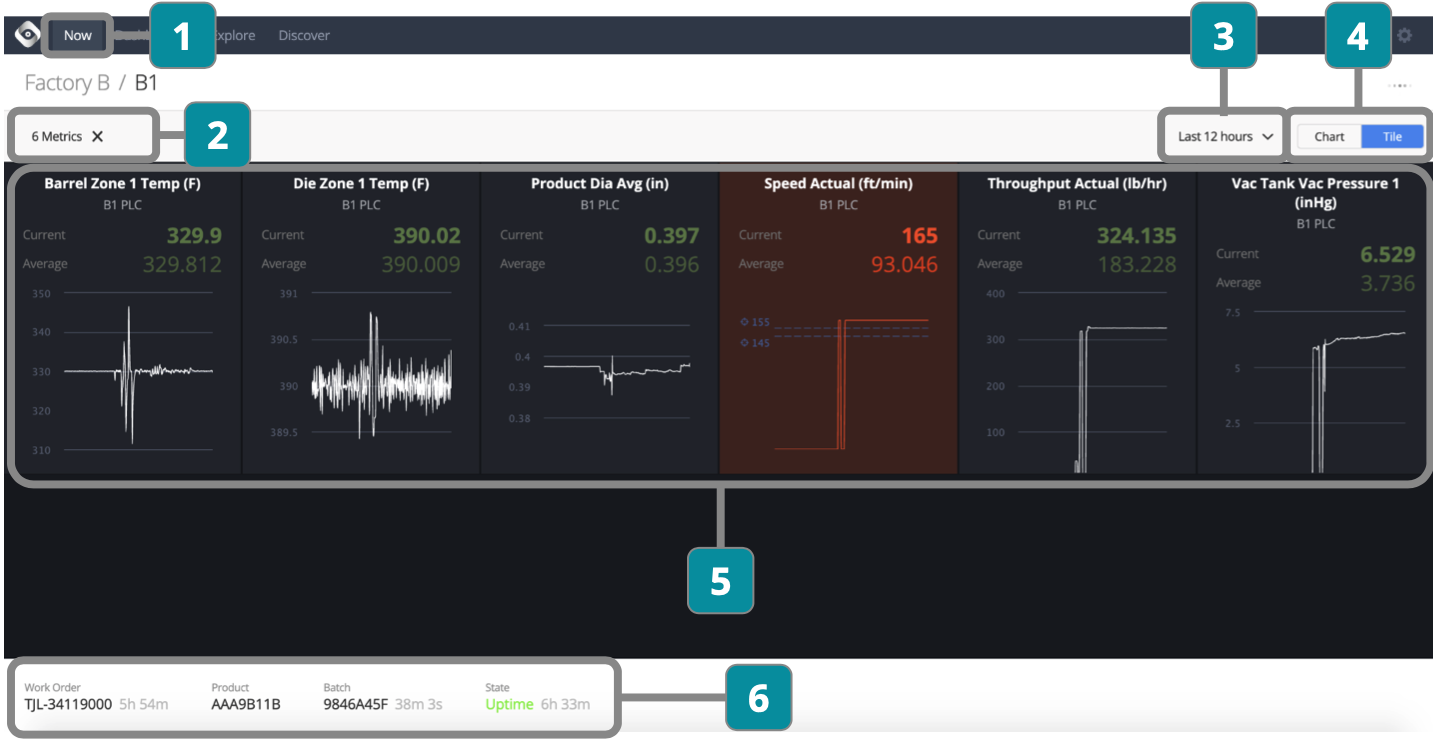The image size is (1433, 741).
Task: Go to the Discover menu item
Action: click(x=304, y=35)
